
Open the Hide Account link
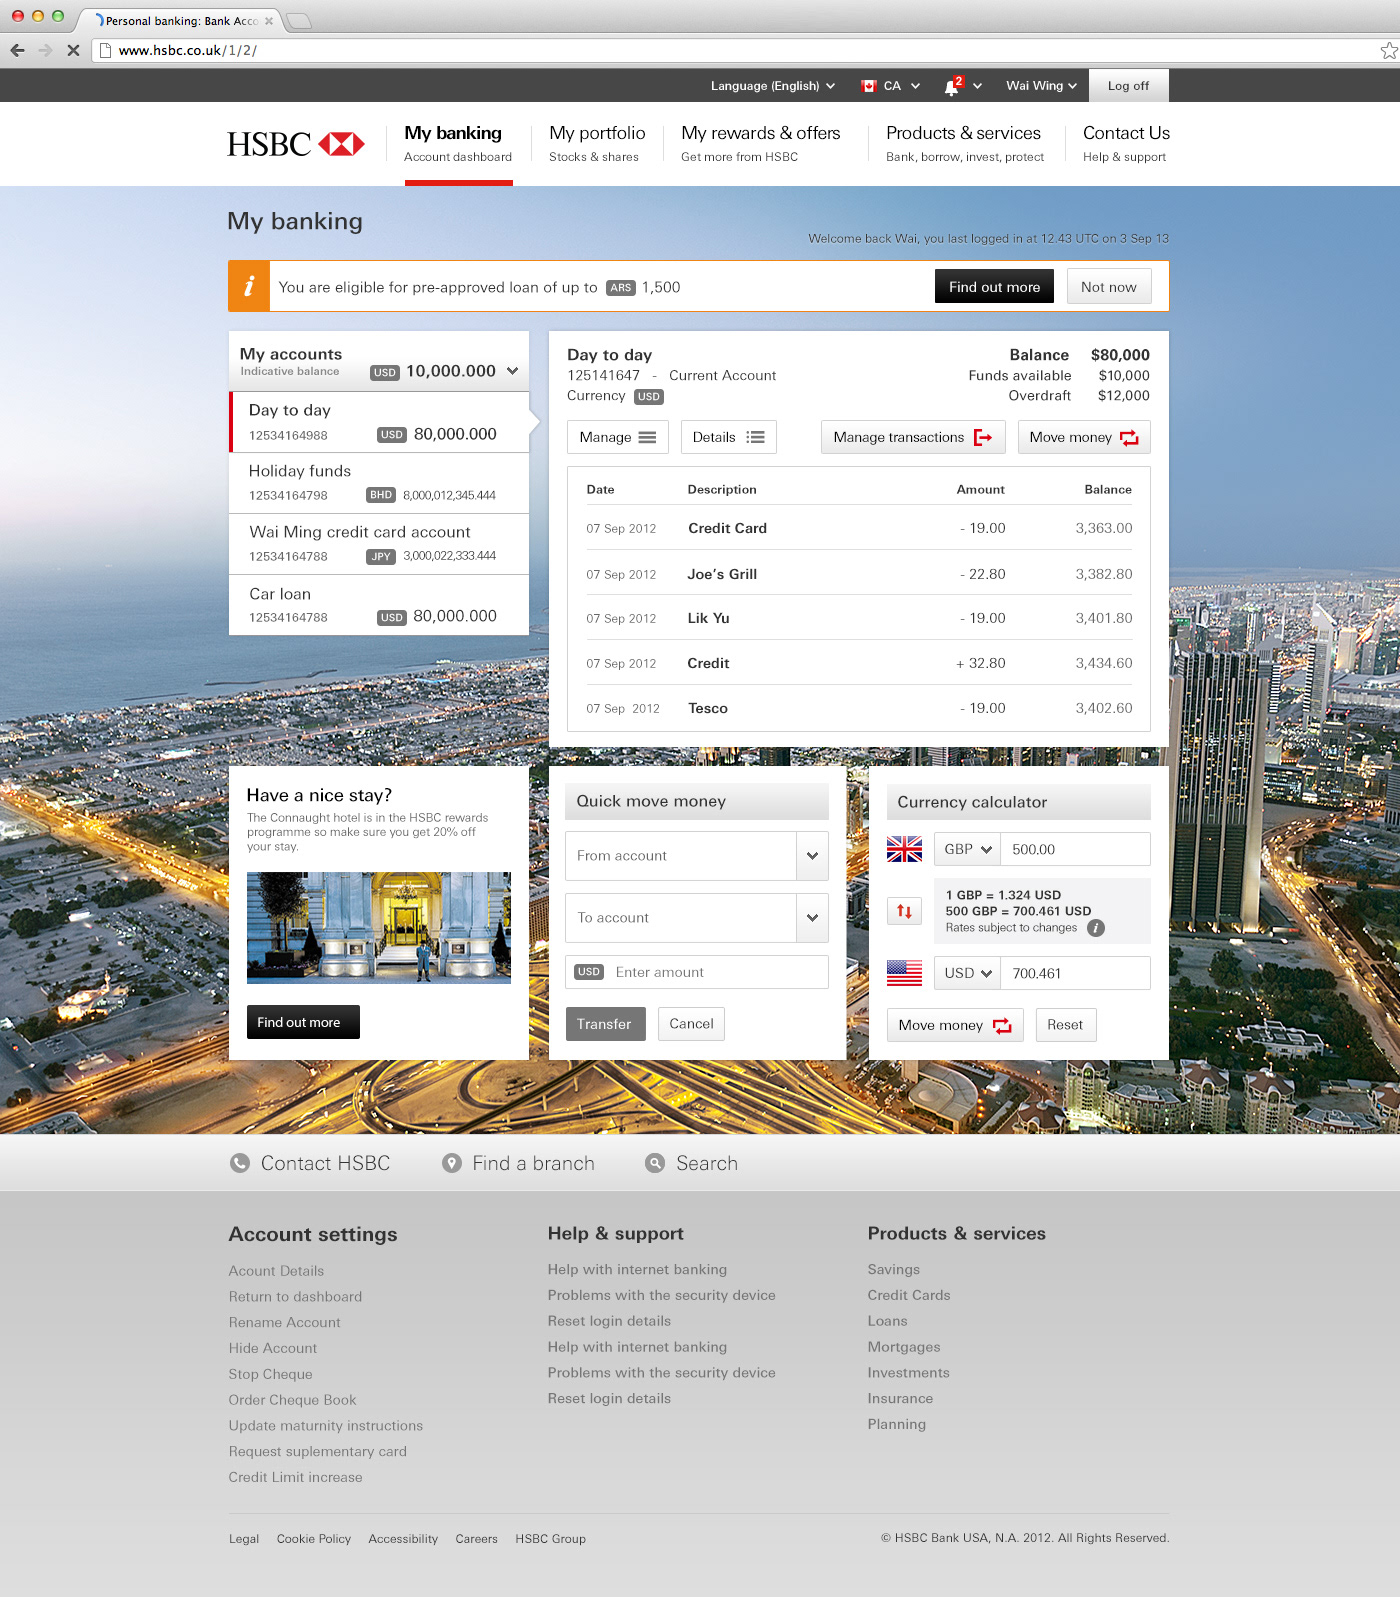272,1348
